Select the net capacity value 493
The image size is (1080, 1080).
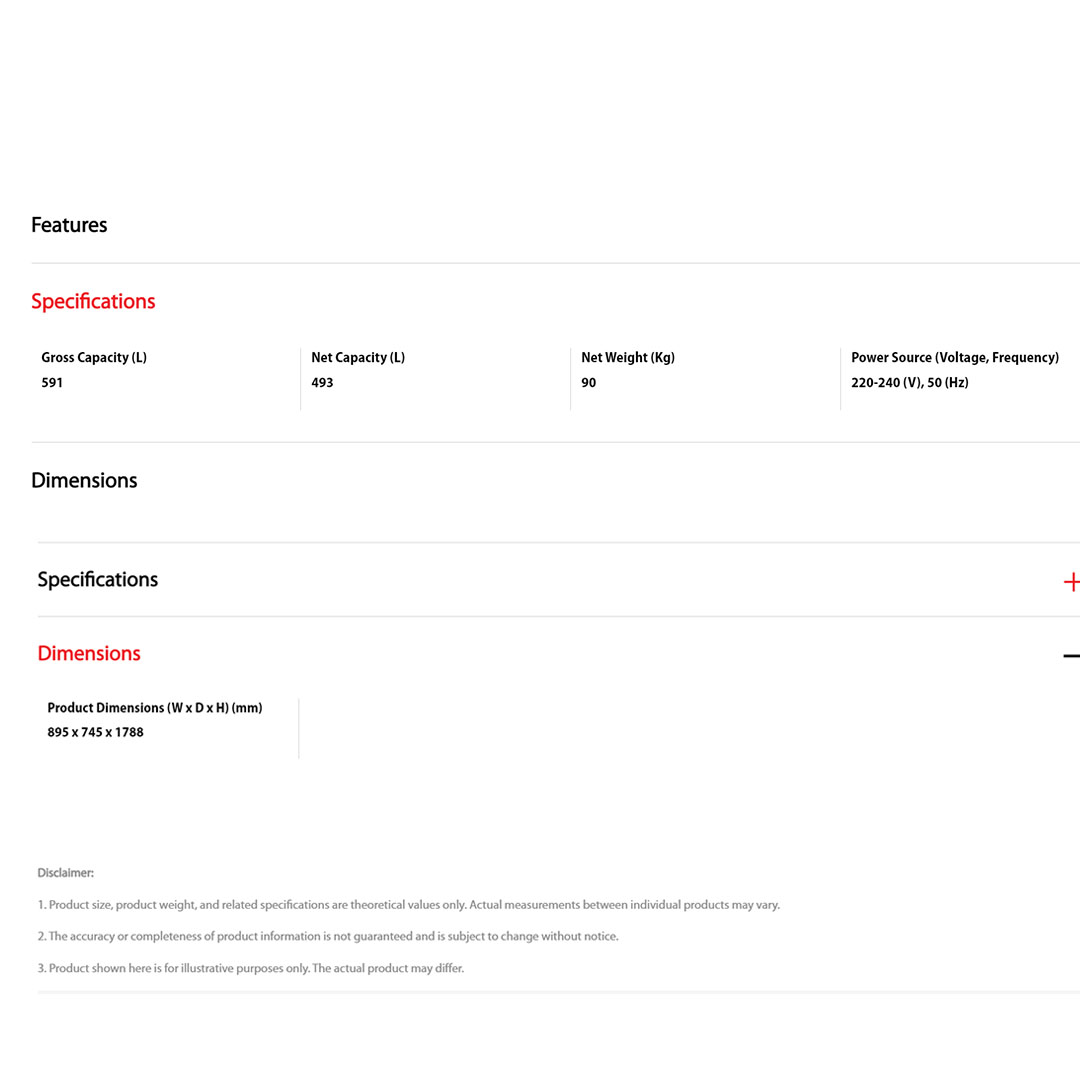(322, 383)
